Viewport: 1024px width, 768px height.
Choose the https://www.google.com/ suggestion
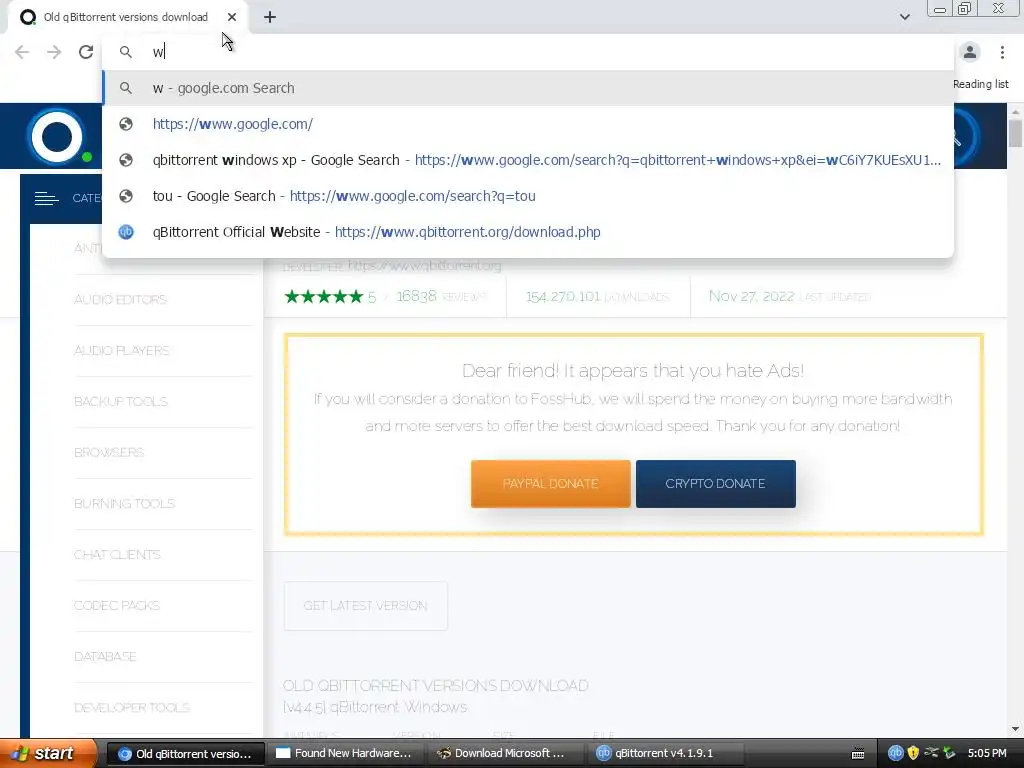pyautogui.click(x=528, y=124)
